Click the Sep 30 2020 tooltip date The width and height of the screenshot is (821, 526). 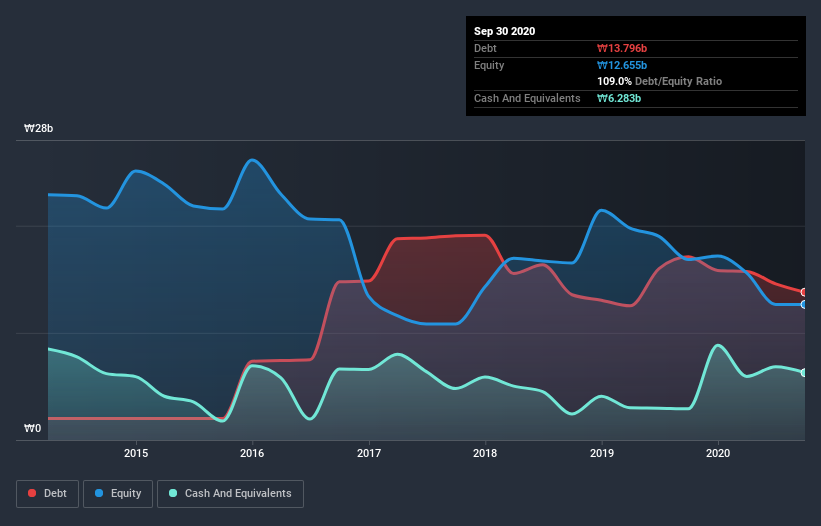[x=505, y=31]
